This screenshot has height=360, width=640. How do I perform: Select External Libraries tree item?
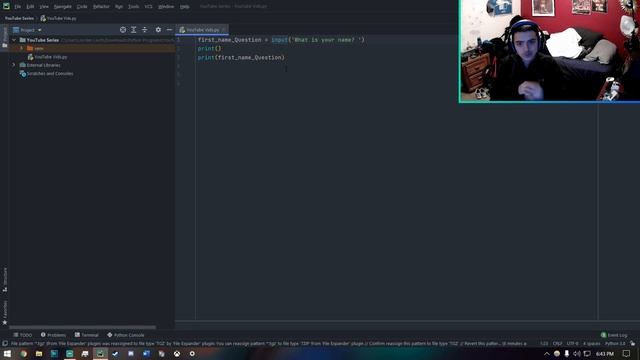click(x=40, y=65)
